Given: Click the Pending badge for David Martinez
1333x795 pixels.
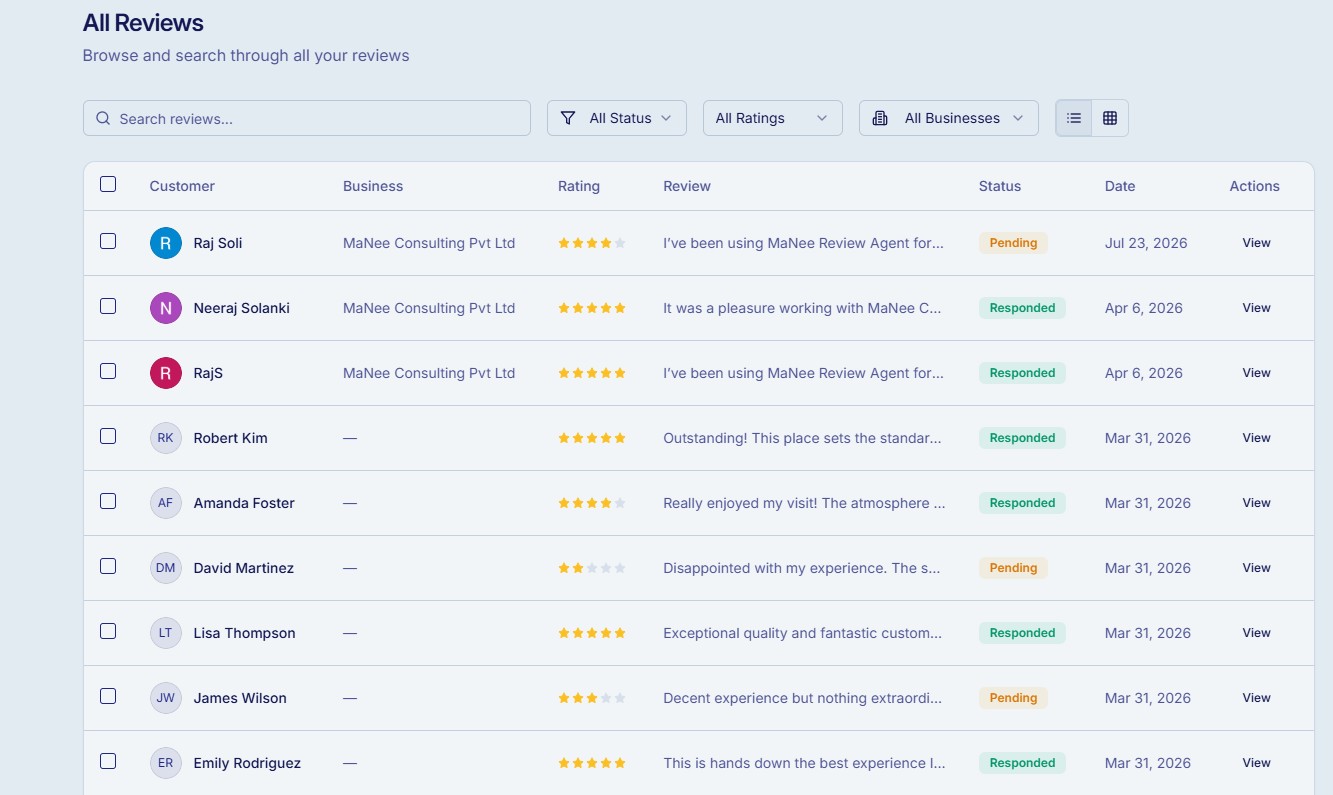Looking at the screenshot, I should 1013,568.
